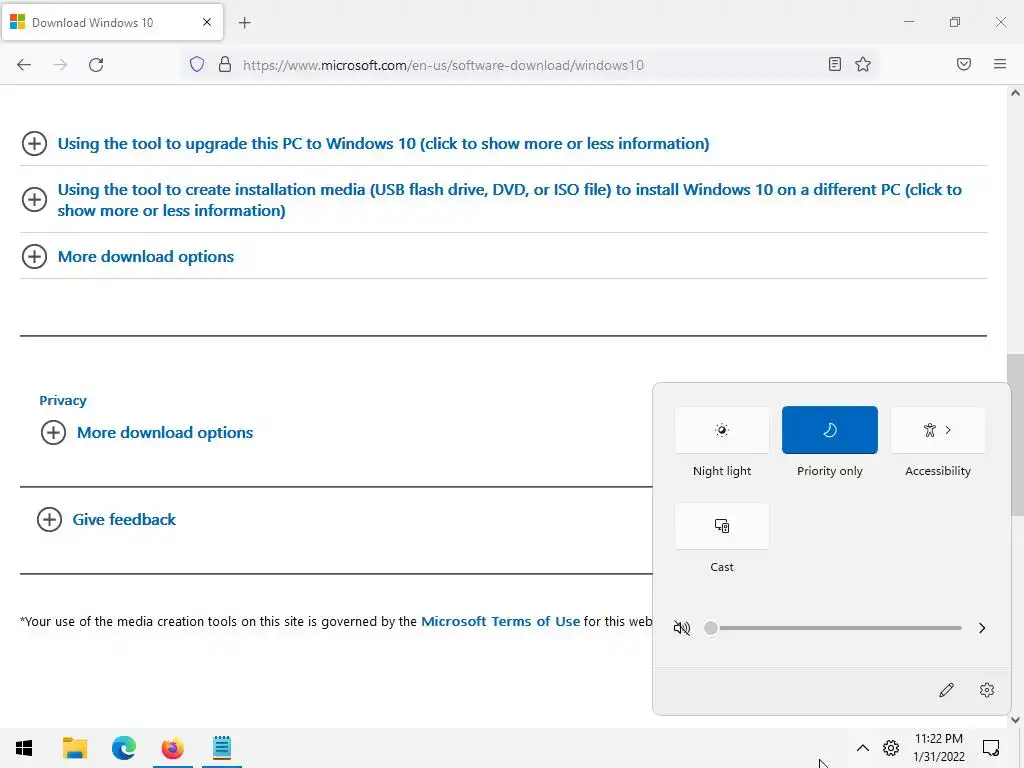Open the clock showing 11:22 PM

coord(938,748)
